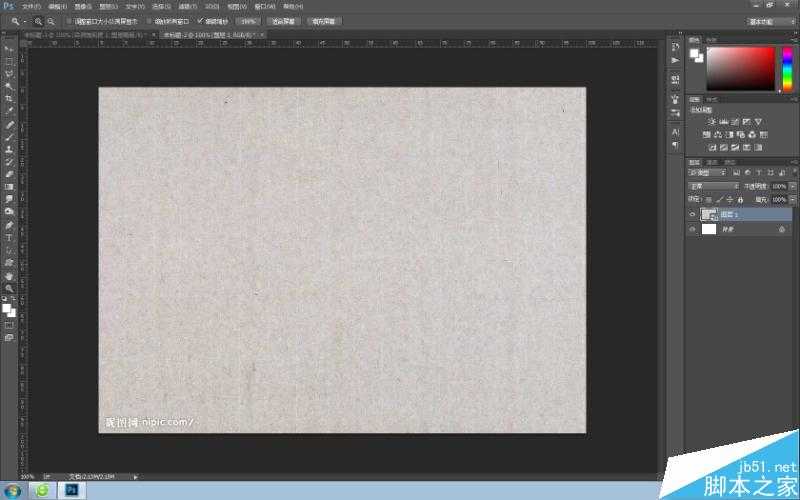Viewport: 800px width, 500px height.
Task: Select the Crop tool
Action: (9, 99)
